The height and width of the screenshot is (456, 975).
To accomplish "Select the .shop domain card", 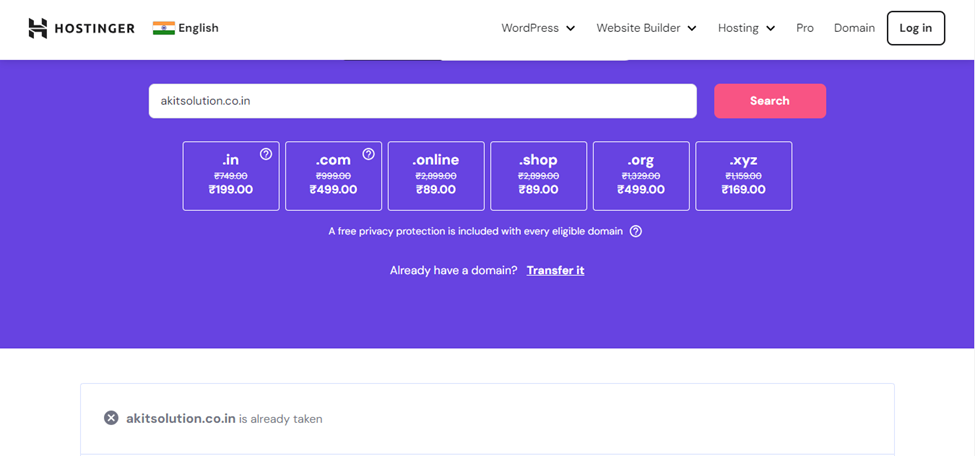I will (x=538, y=176).
